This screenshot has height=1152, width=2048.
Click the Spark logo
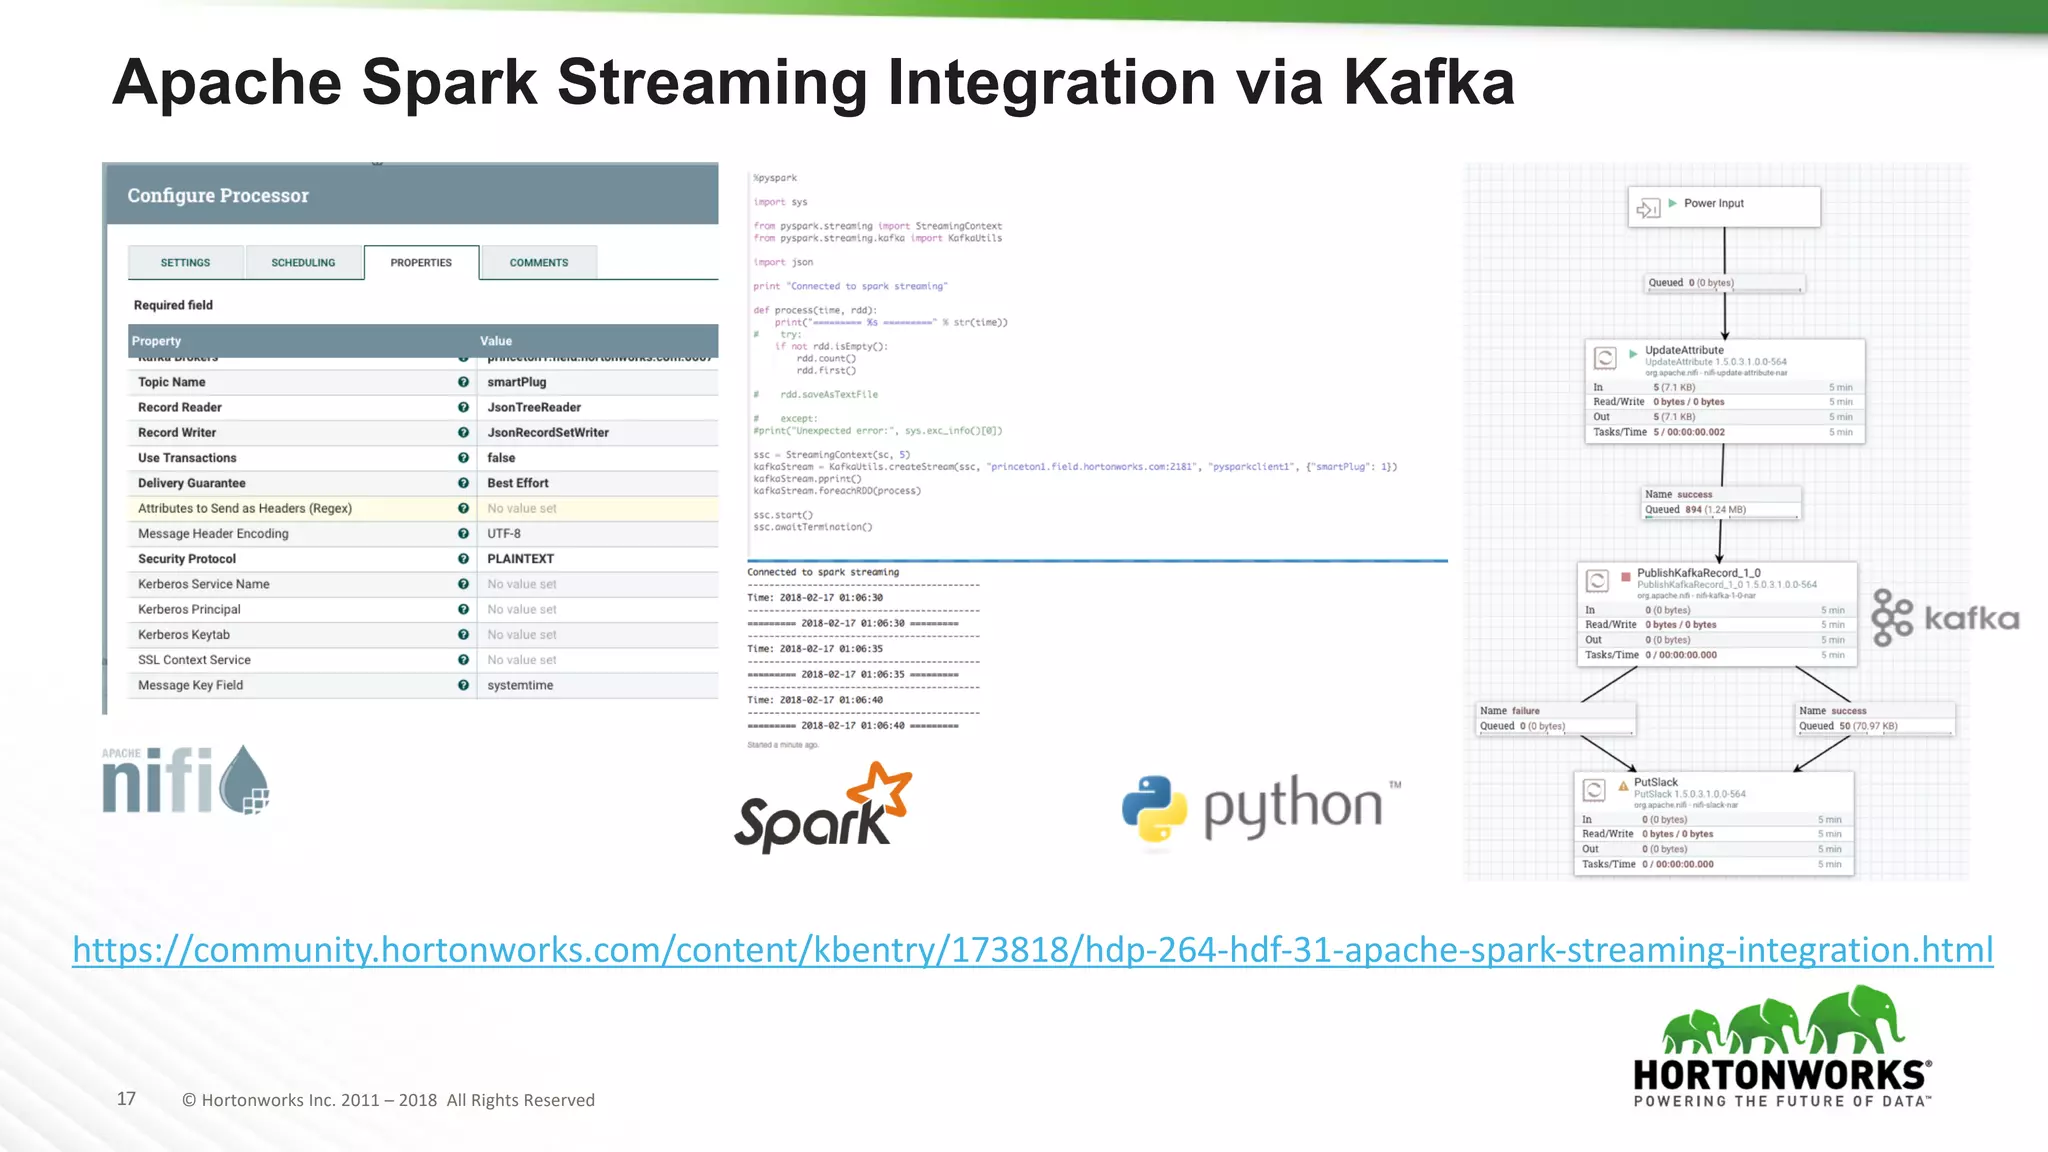click(823, 808)
